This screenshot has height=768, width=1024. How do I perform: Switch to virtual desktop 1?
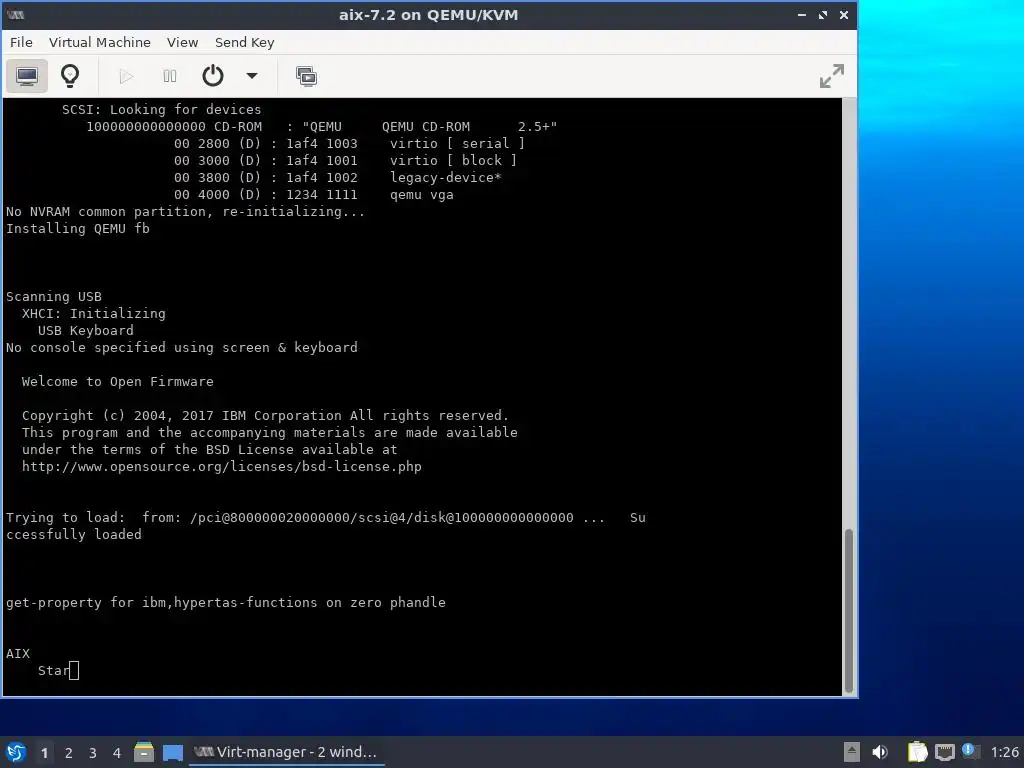coord(44,753)
